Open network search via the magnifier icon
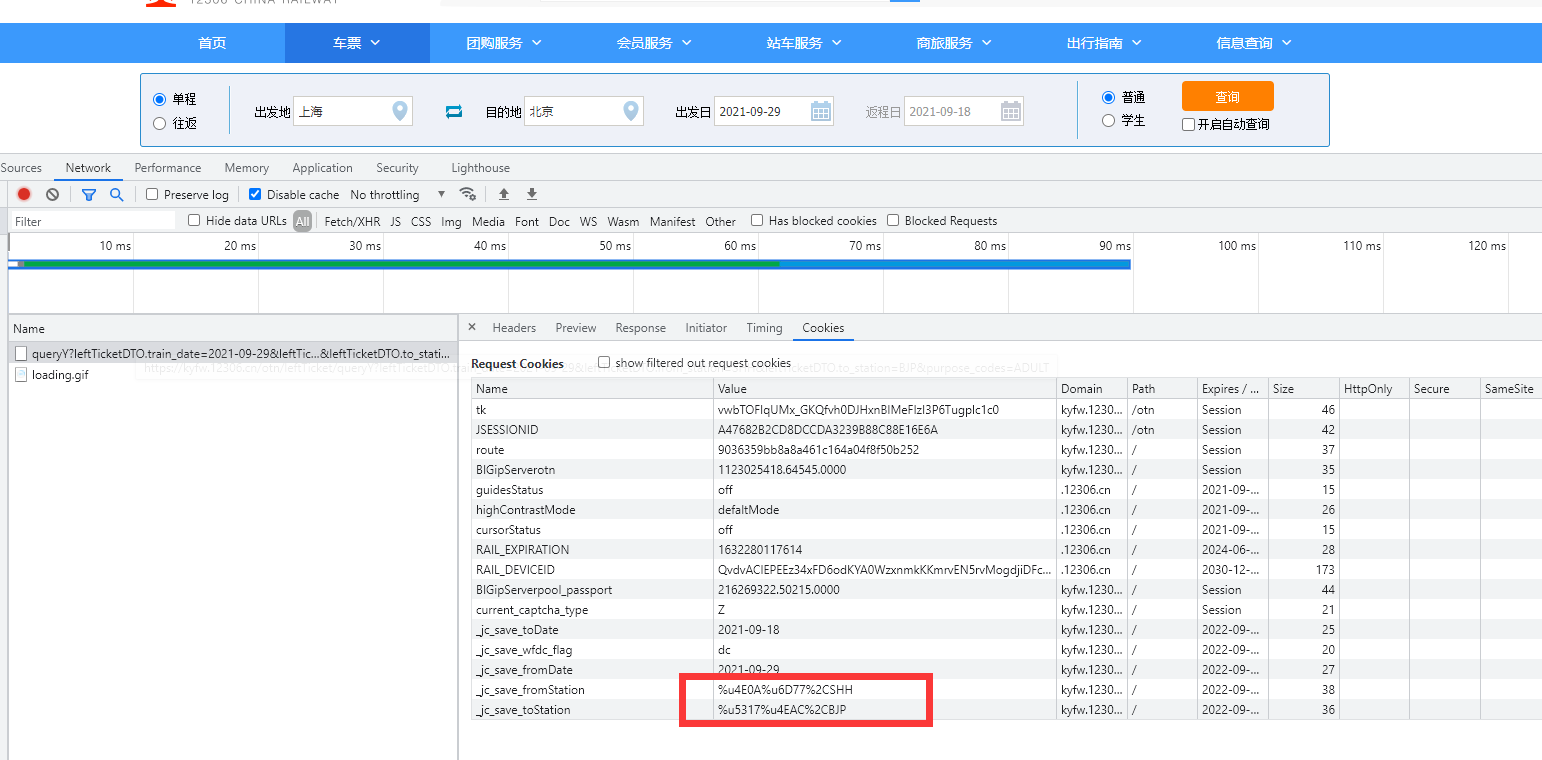 point(116,194)
